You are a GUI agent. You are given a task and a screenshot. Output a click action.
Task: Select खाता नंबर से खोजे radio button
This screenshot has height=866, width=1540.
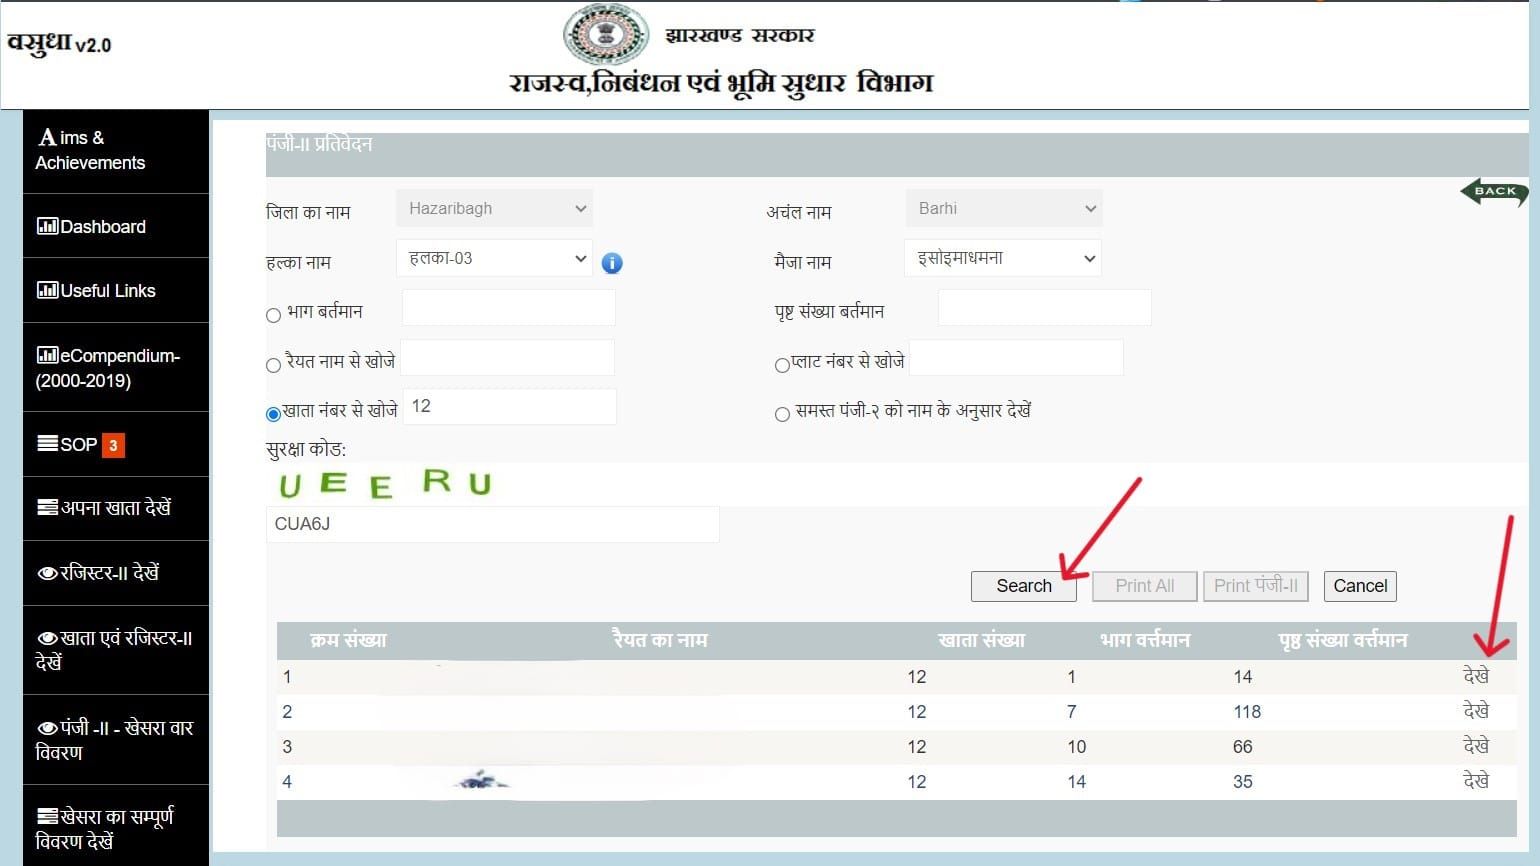coord(273,414)
